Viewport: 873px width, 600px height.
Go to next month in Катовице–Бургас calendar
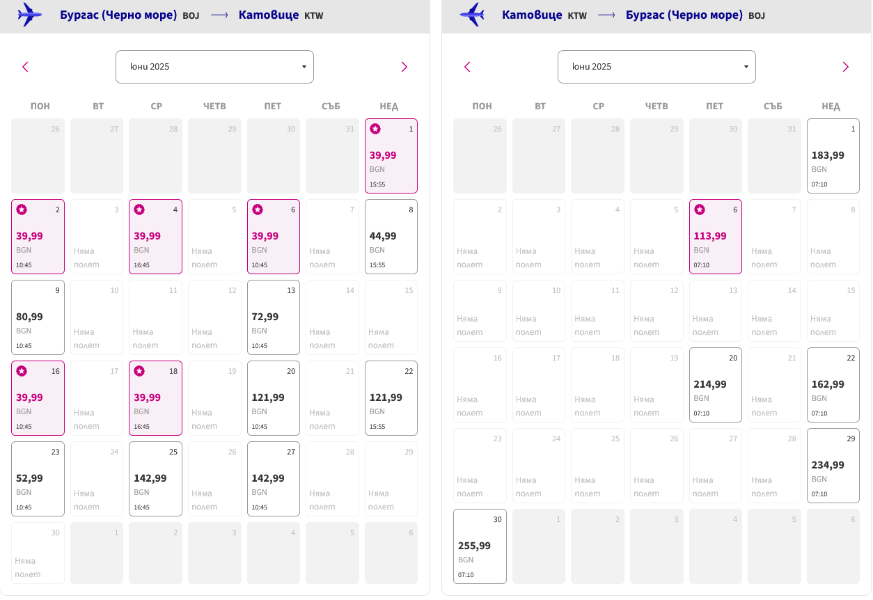click(846, 67)
